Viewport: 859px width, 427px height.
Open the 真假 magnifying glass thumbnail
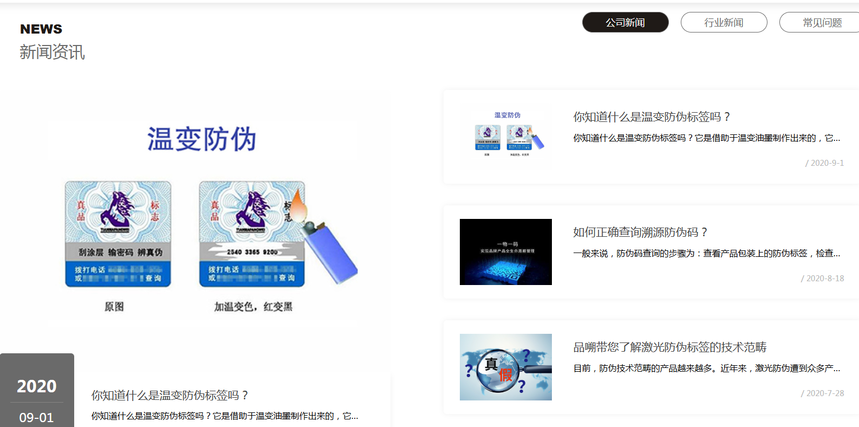(506, 367)
